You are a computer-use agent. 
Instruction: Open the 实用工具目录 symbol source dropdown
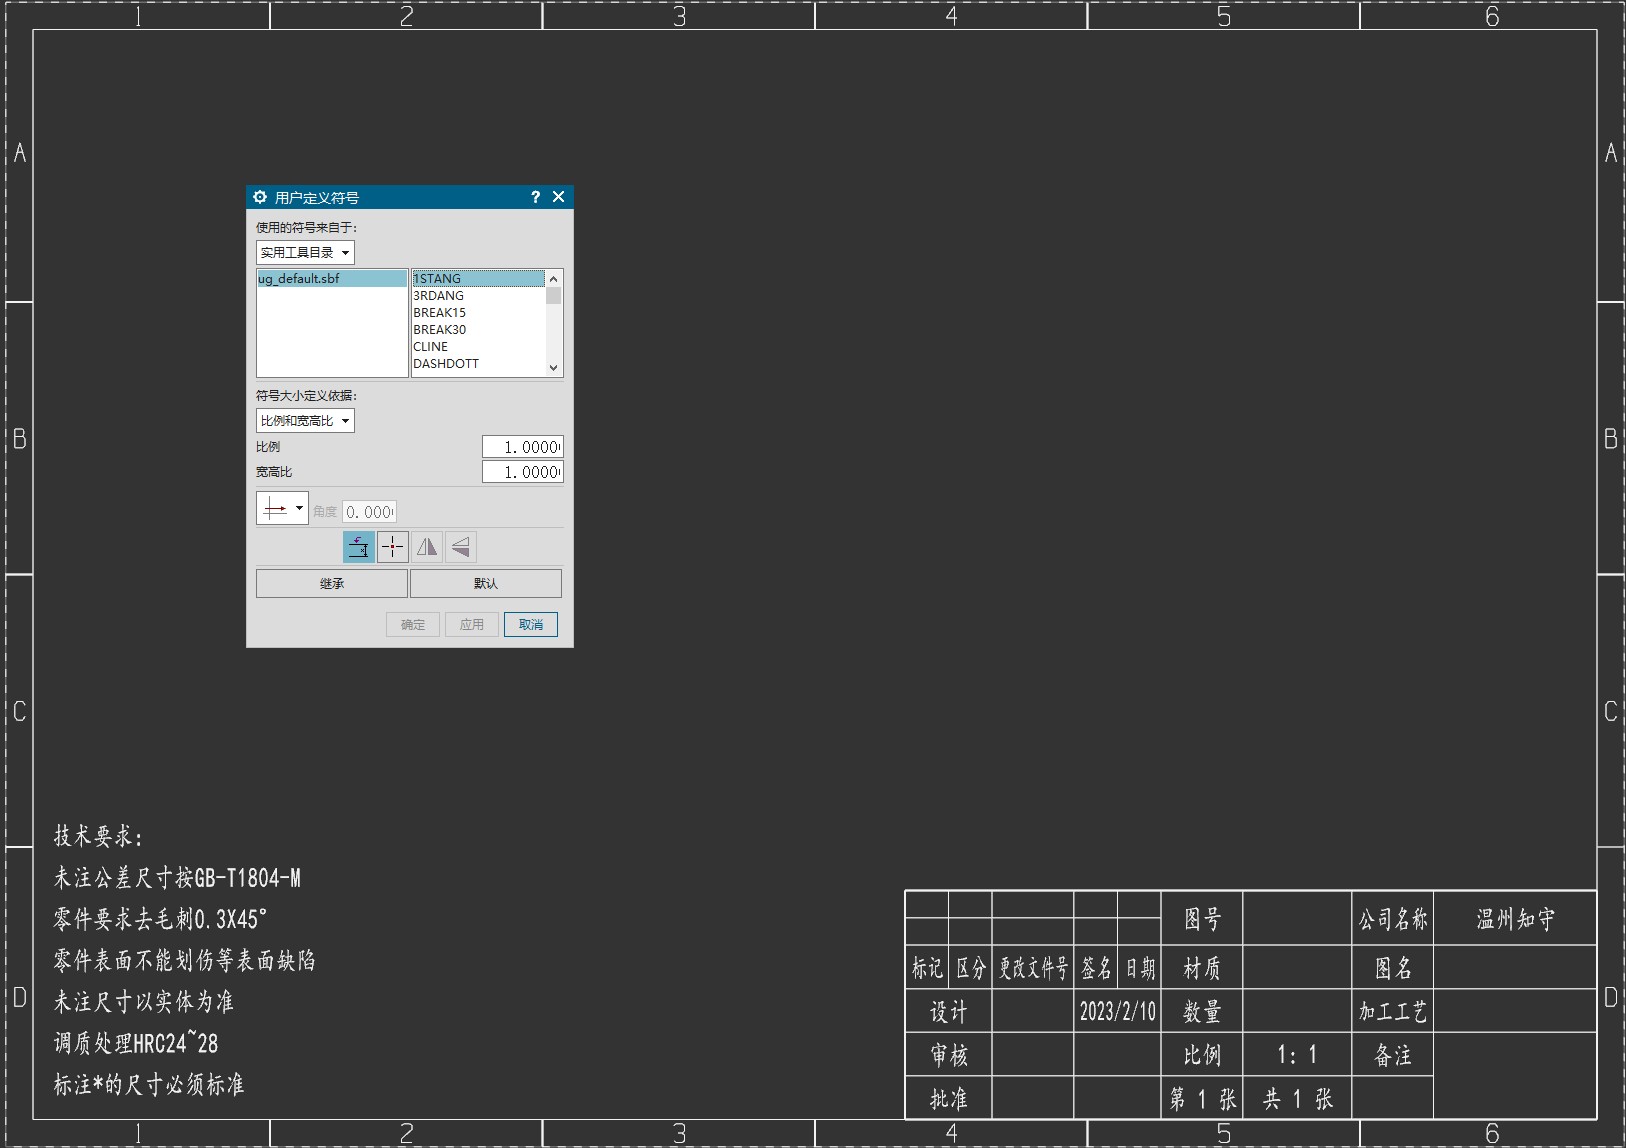point(305,253)
